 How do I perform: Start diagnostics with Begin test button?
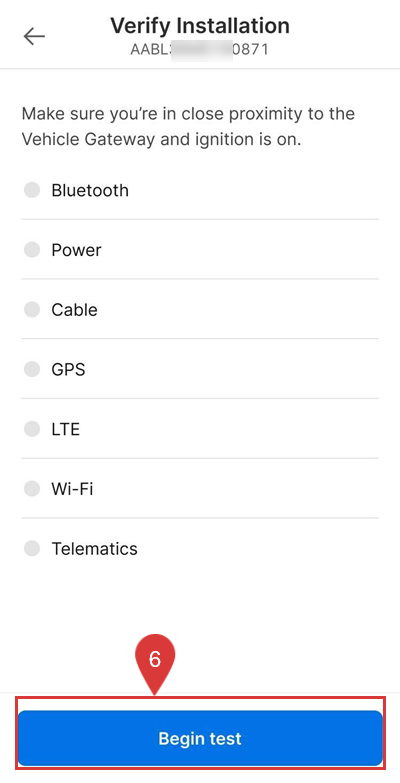point(200,738)
